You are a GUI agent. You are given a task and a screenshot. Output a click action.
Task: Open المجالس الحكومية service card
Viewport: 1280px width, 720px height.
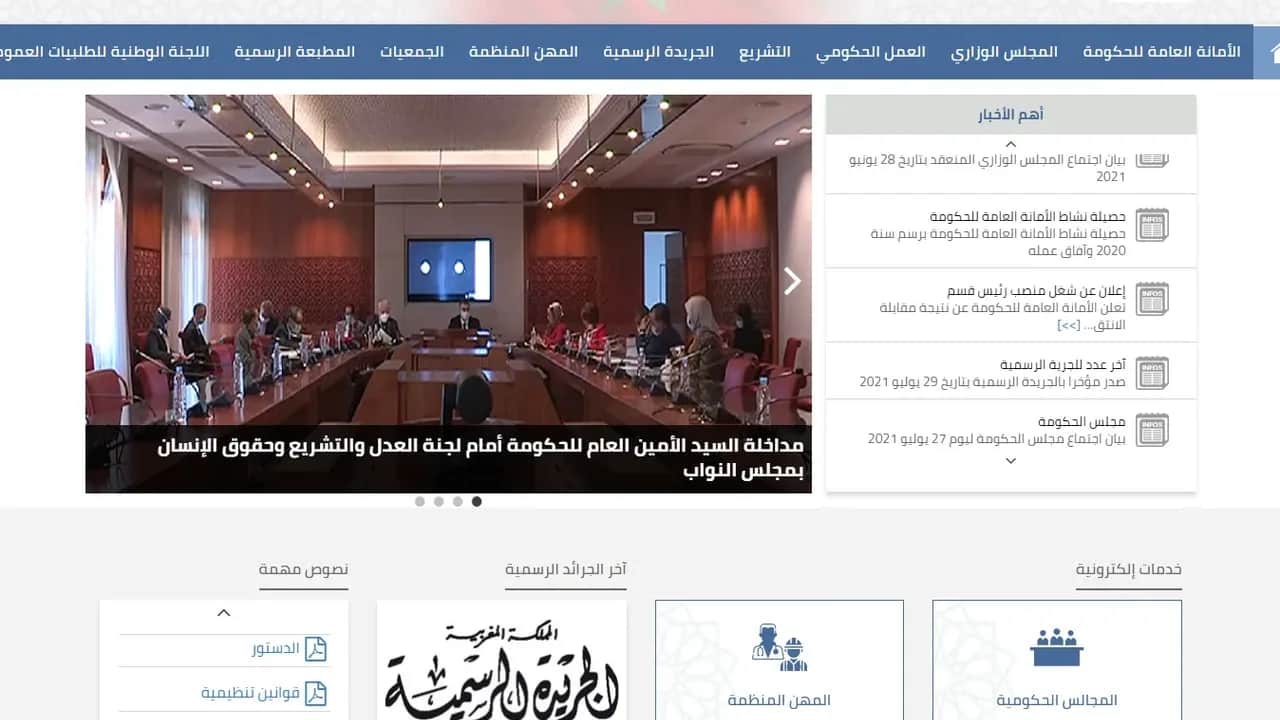(x=1057, y=660)
